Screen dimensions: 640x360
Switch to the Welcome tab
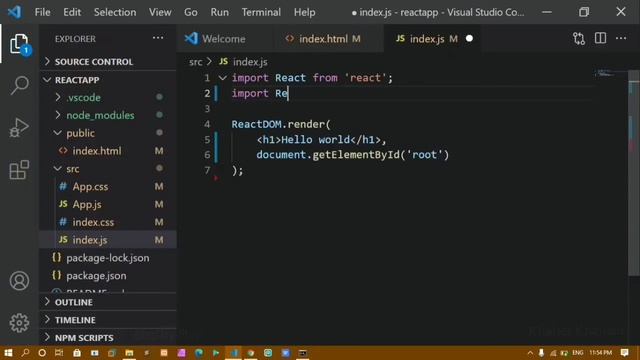click(224, 39)
